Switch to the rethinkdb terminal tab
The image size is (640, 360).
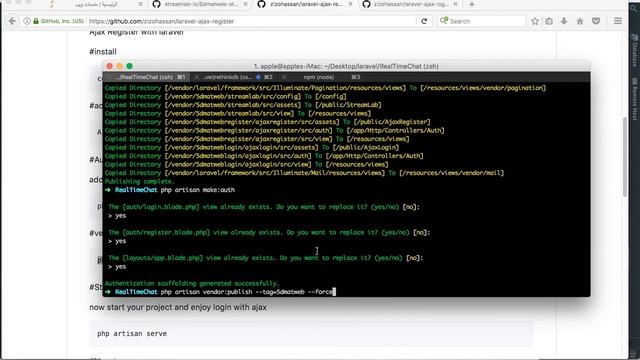coord(233,77)
